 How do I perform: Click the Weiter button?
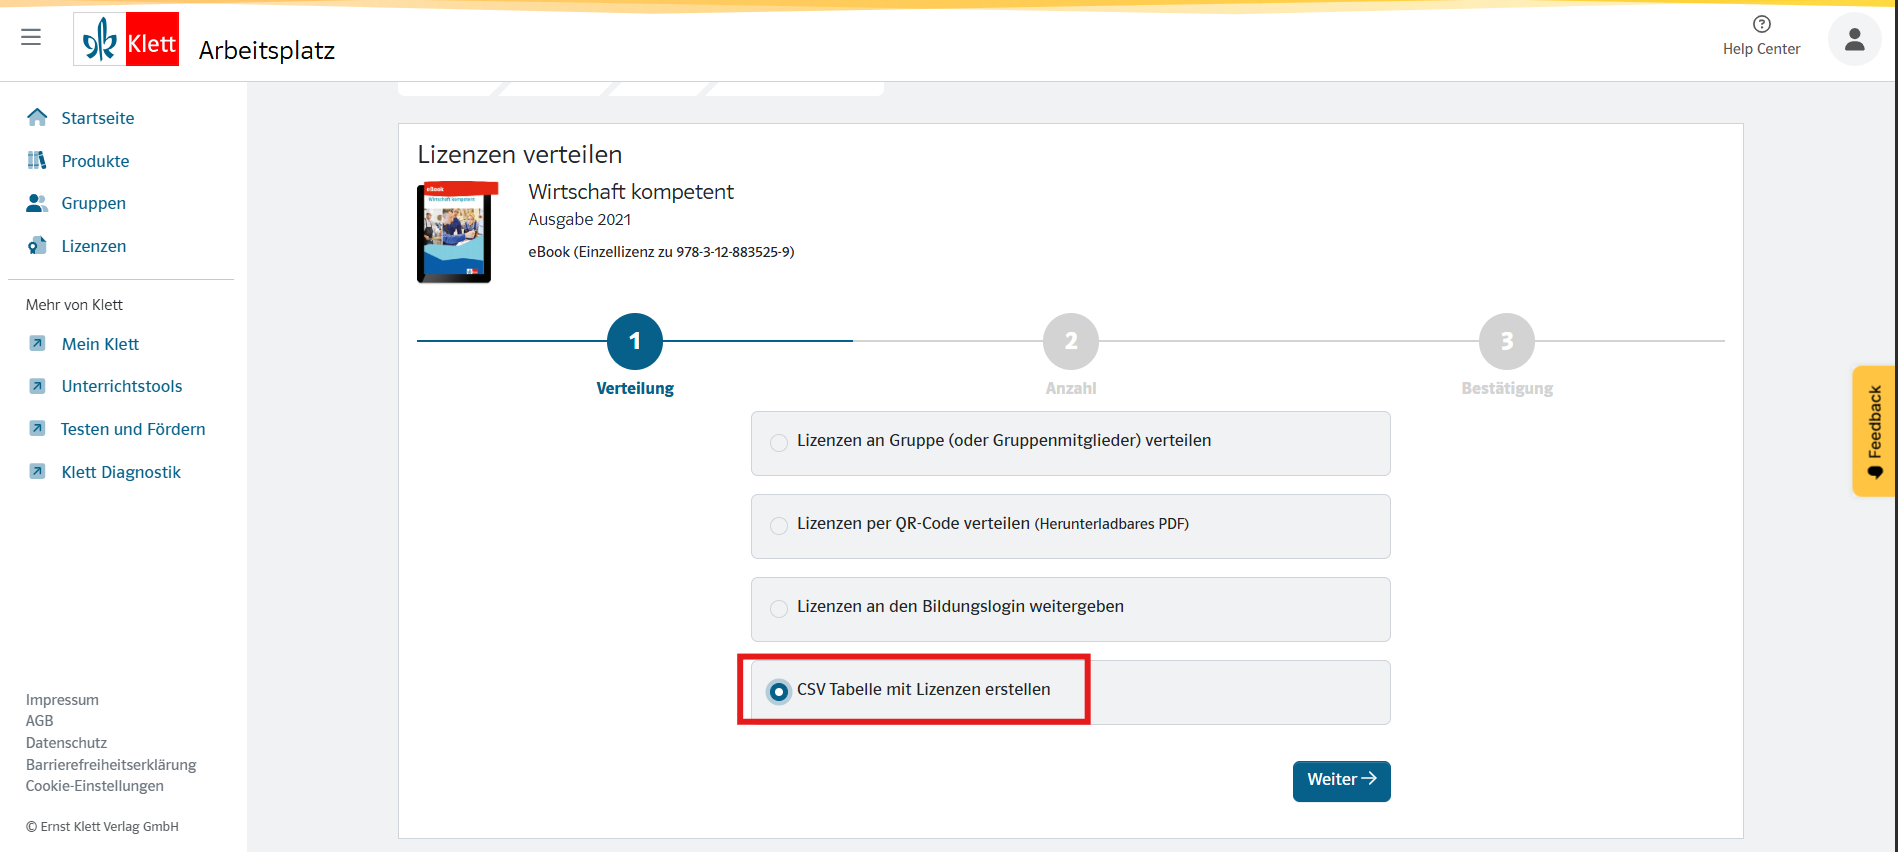pyautogui.click(x=1341, y=781)
